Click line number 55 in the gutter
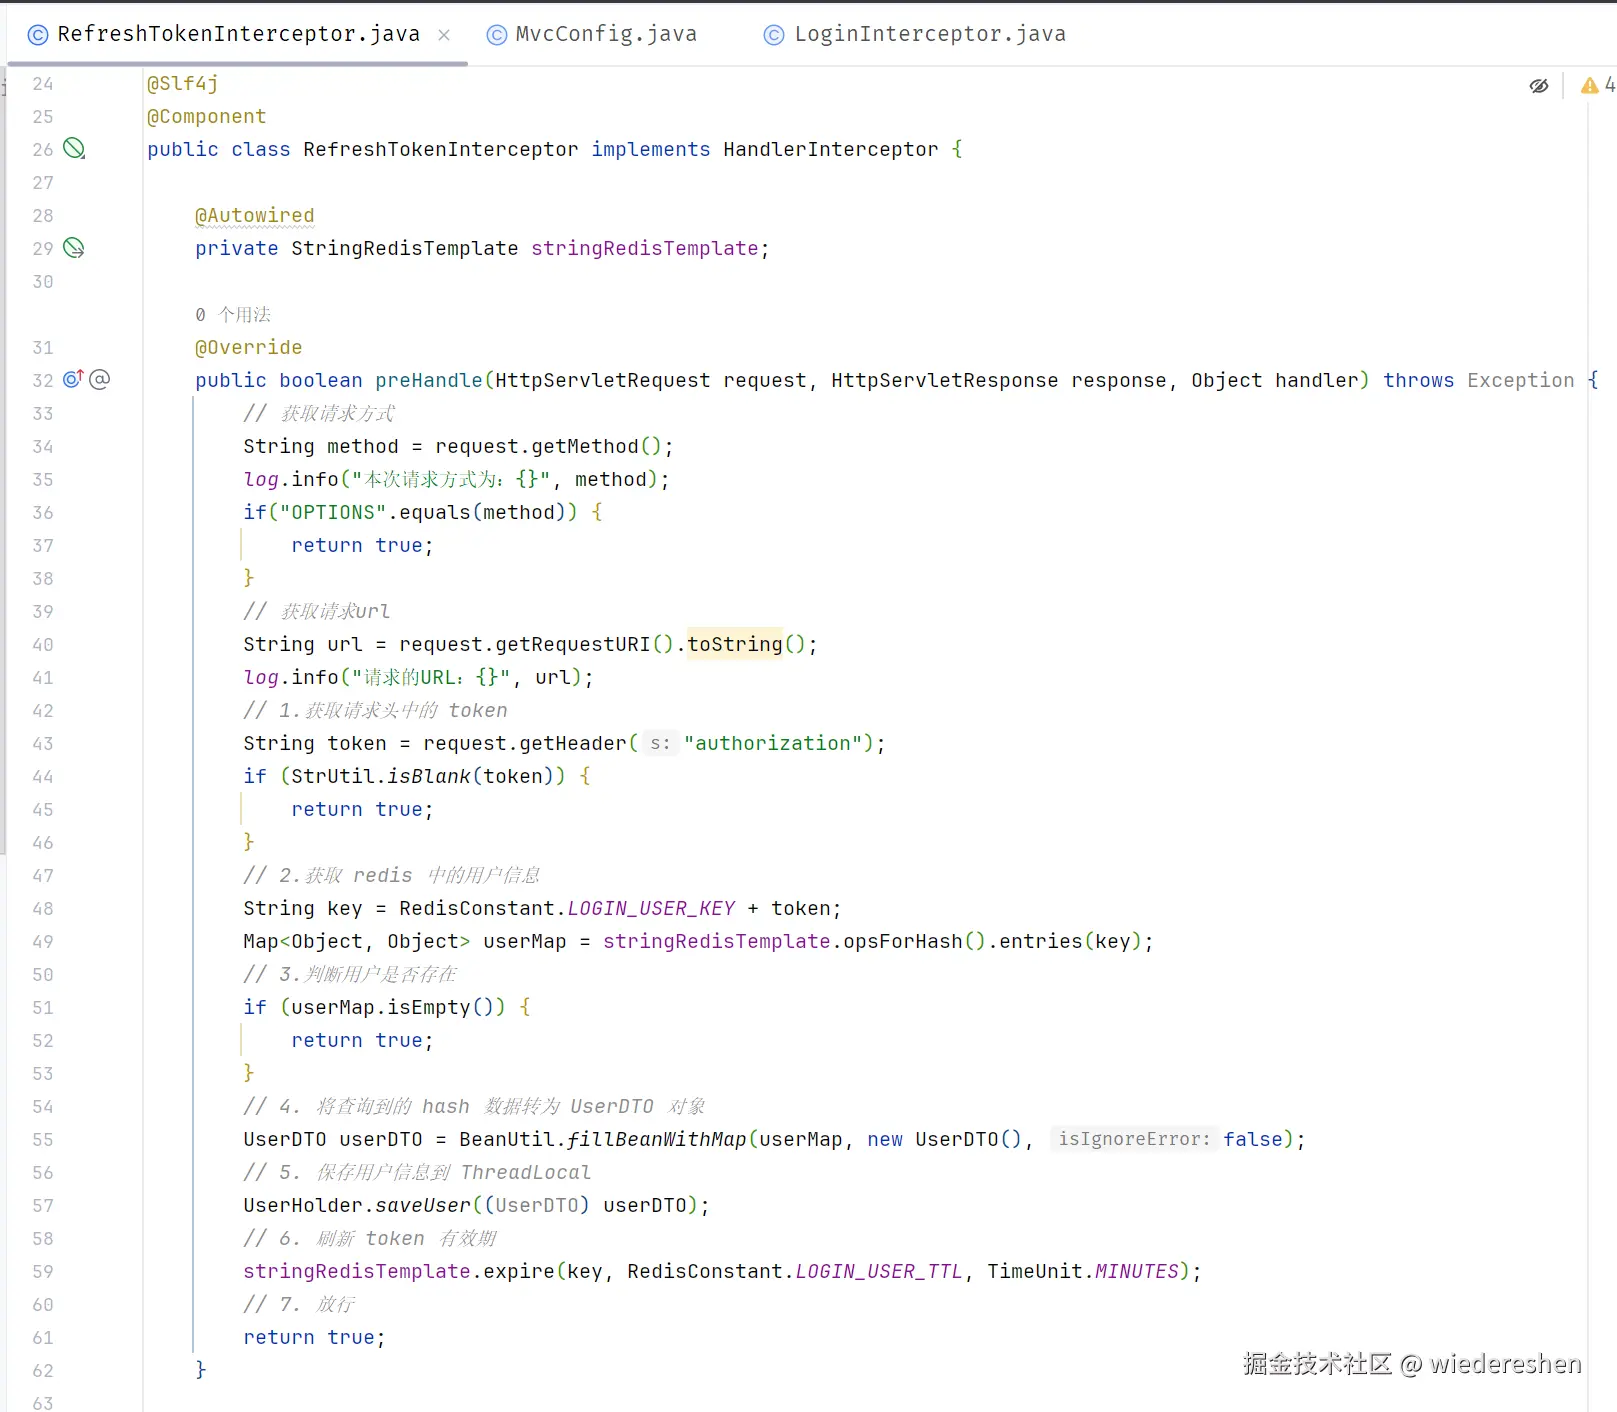Viewport: 1617px width, 1412px height. point(43,1139)
